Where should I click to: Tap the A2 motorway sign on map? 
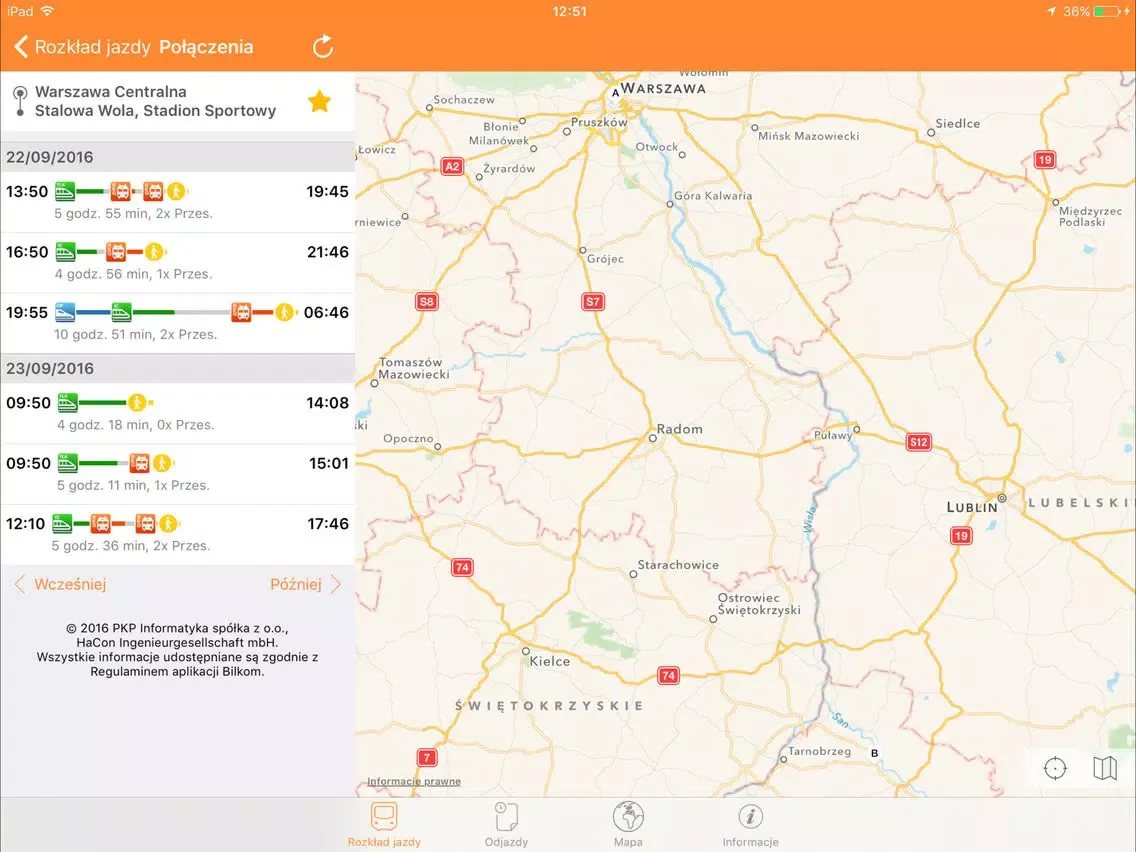[x=452, y=166]
